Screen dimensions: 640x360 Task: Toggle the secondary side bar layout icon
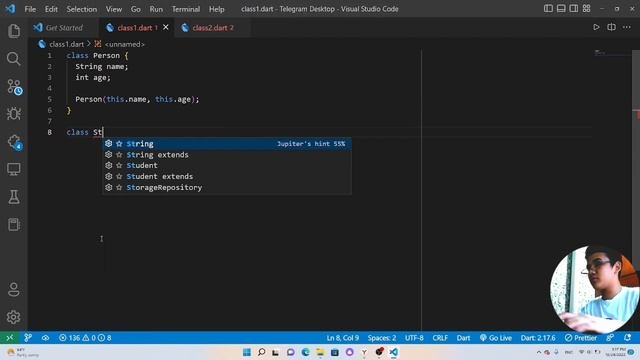coord(573,9)
